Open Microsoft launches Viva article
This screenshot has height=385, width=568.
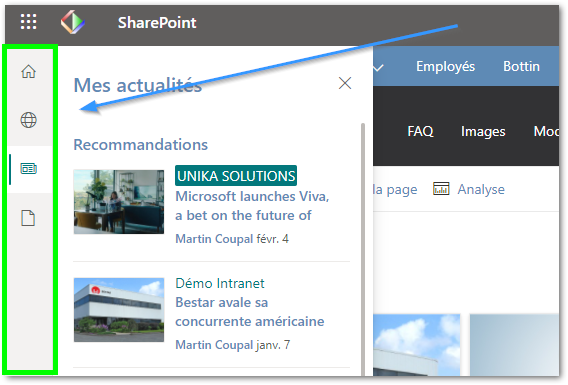[252, 206]
